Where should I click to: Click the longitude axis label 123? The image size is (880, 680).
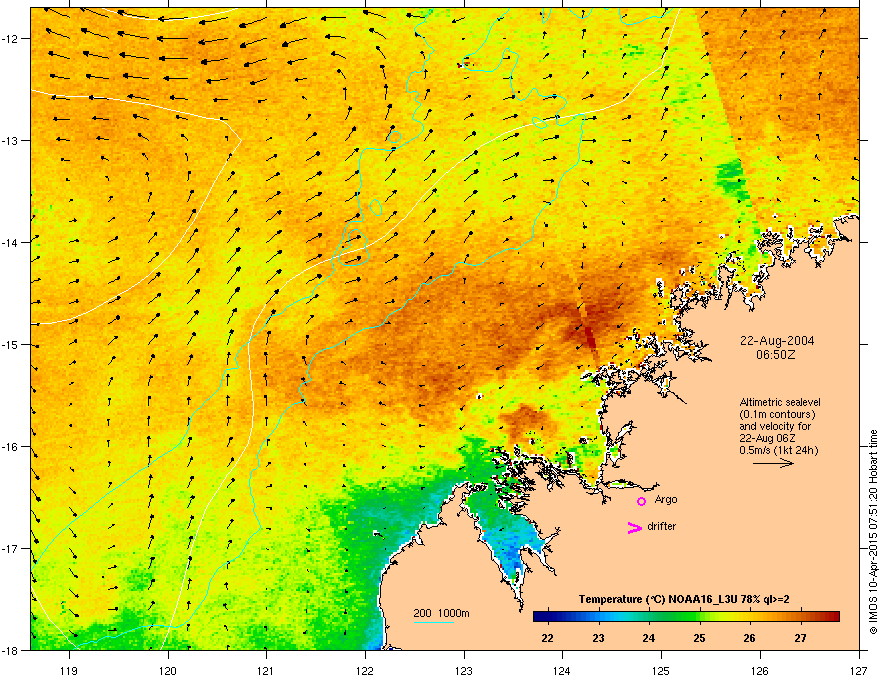pyautogui.click(x=464, y=670)
